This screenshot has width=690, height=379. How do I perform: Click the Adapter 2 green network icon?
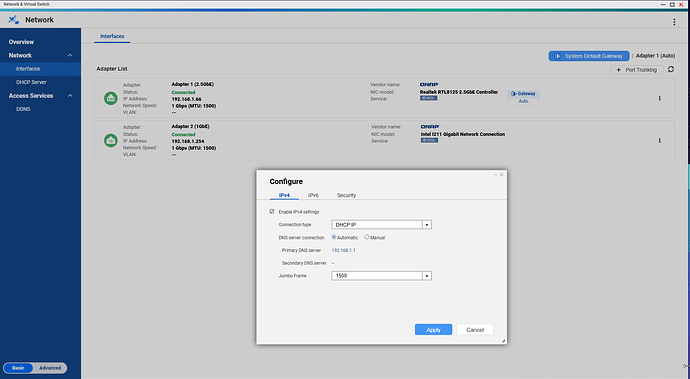[x=110, y=140]
